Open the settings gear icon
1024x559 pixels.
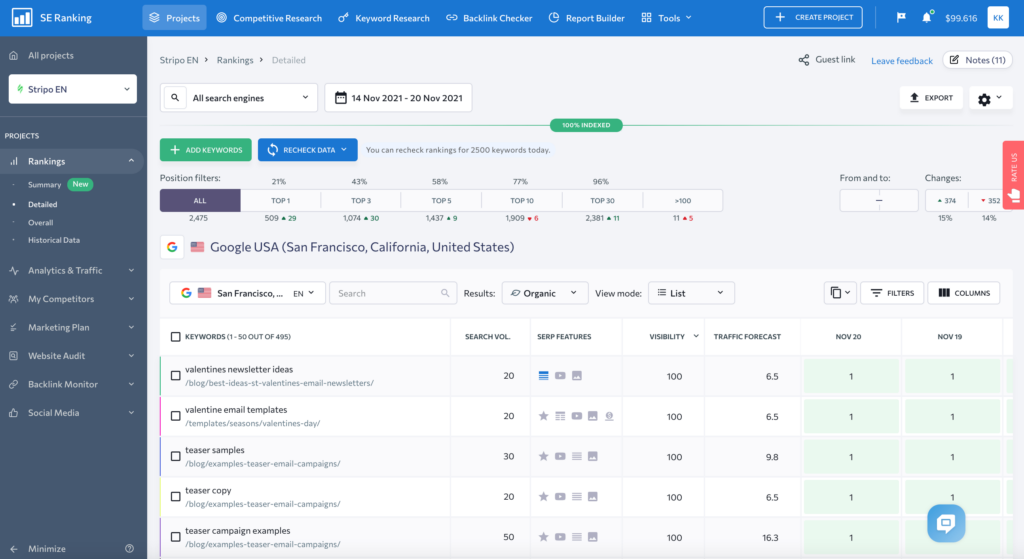click(984, 99)
